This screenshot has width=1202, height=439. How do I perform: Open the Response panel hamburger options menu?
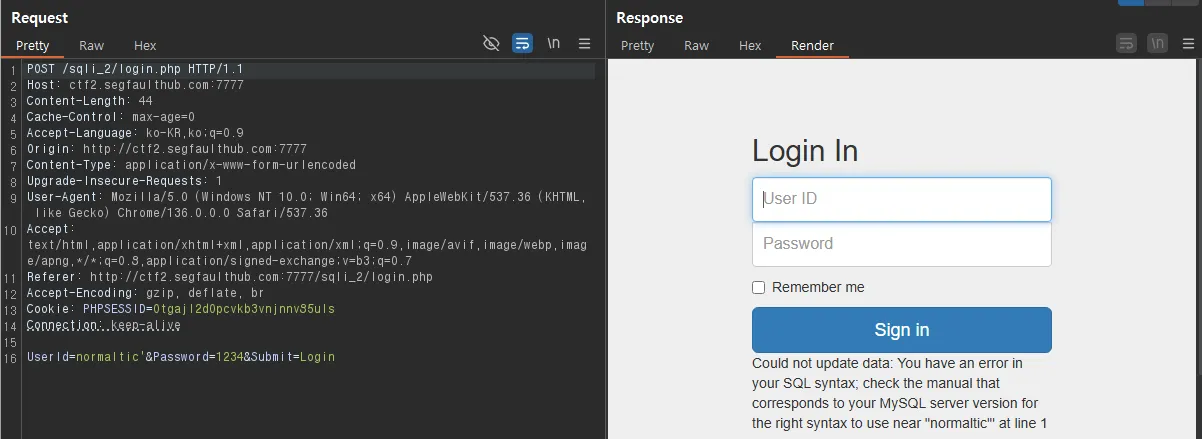tap(1187, 43)
